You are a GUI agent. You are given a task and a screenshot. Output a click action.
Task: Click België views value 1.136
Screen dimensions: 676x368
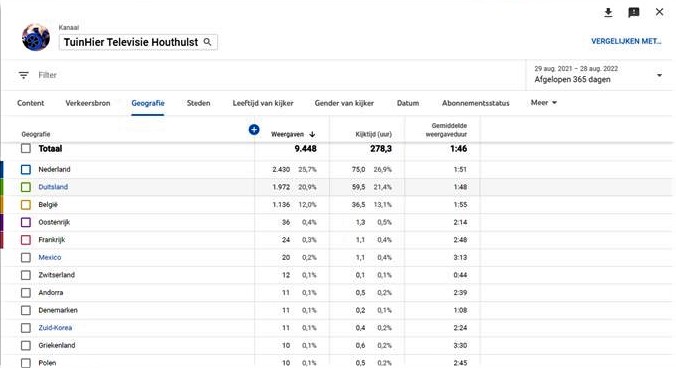(281, 205)
